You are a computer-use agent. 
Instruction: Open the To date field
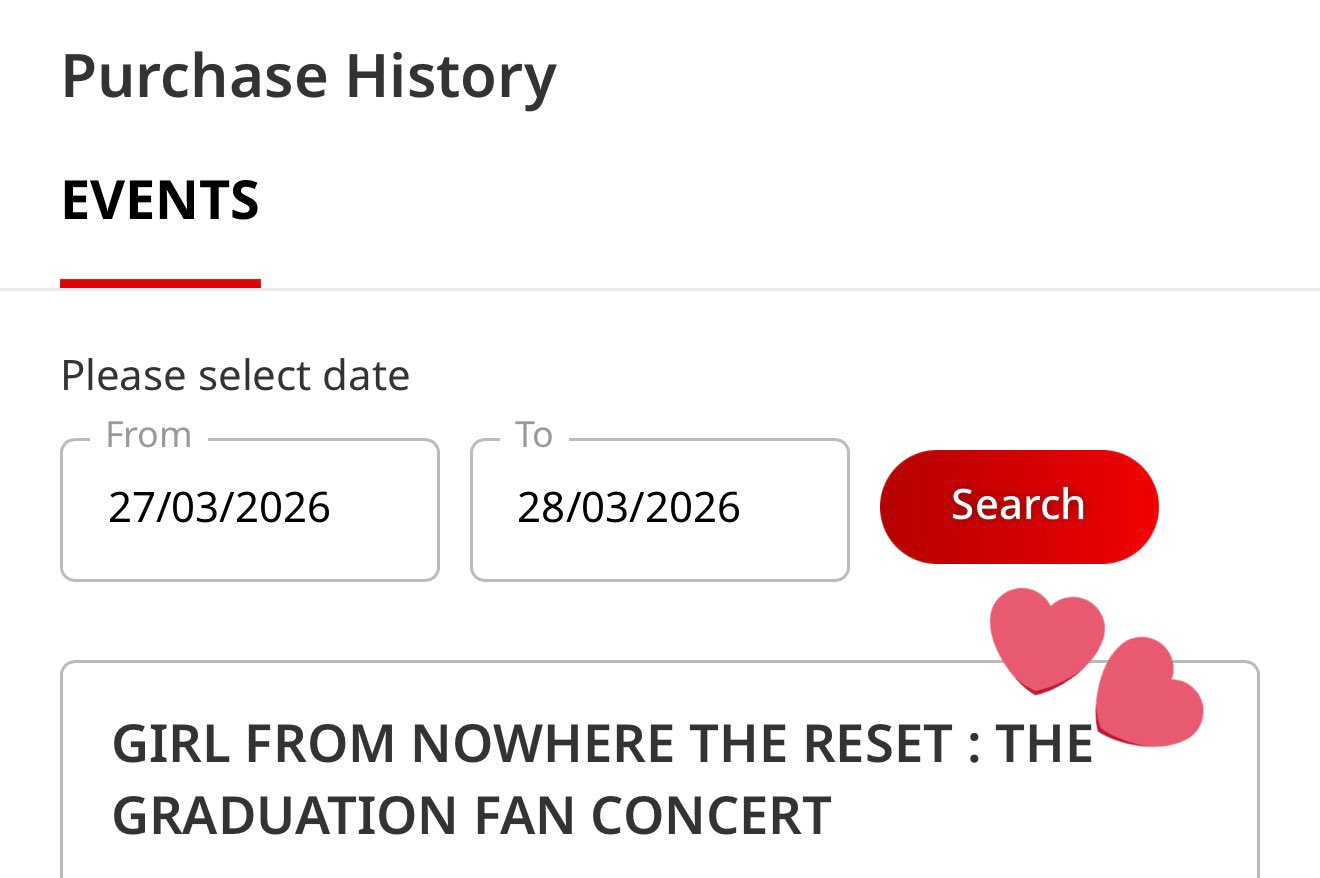click(659, 510)
